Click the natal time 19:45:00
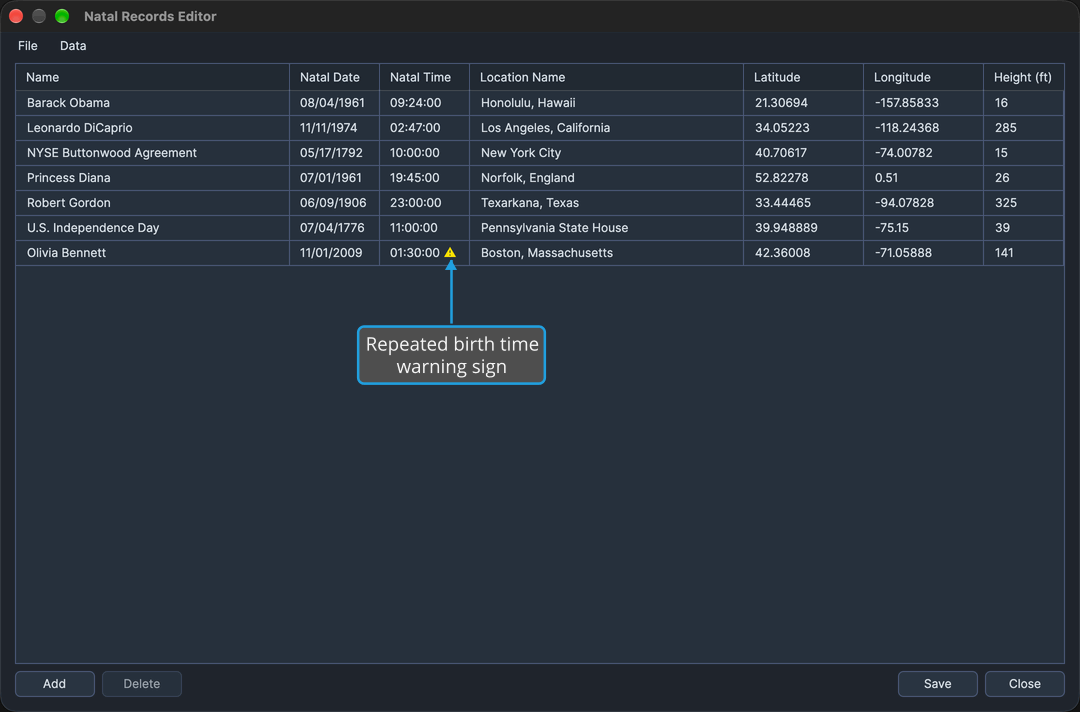This screenshot has height=712, width=1080. (424, 178)
